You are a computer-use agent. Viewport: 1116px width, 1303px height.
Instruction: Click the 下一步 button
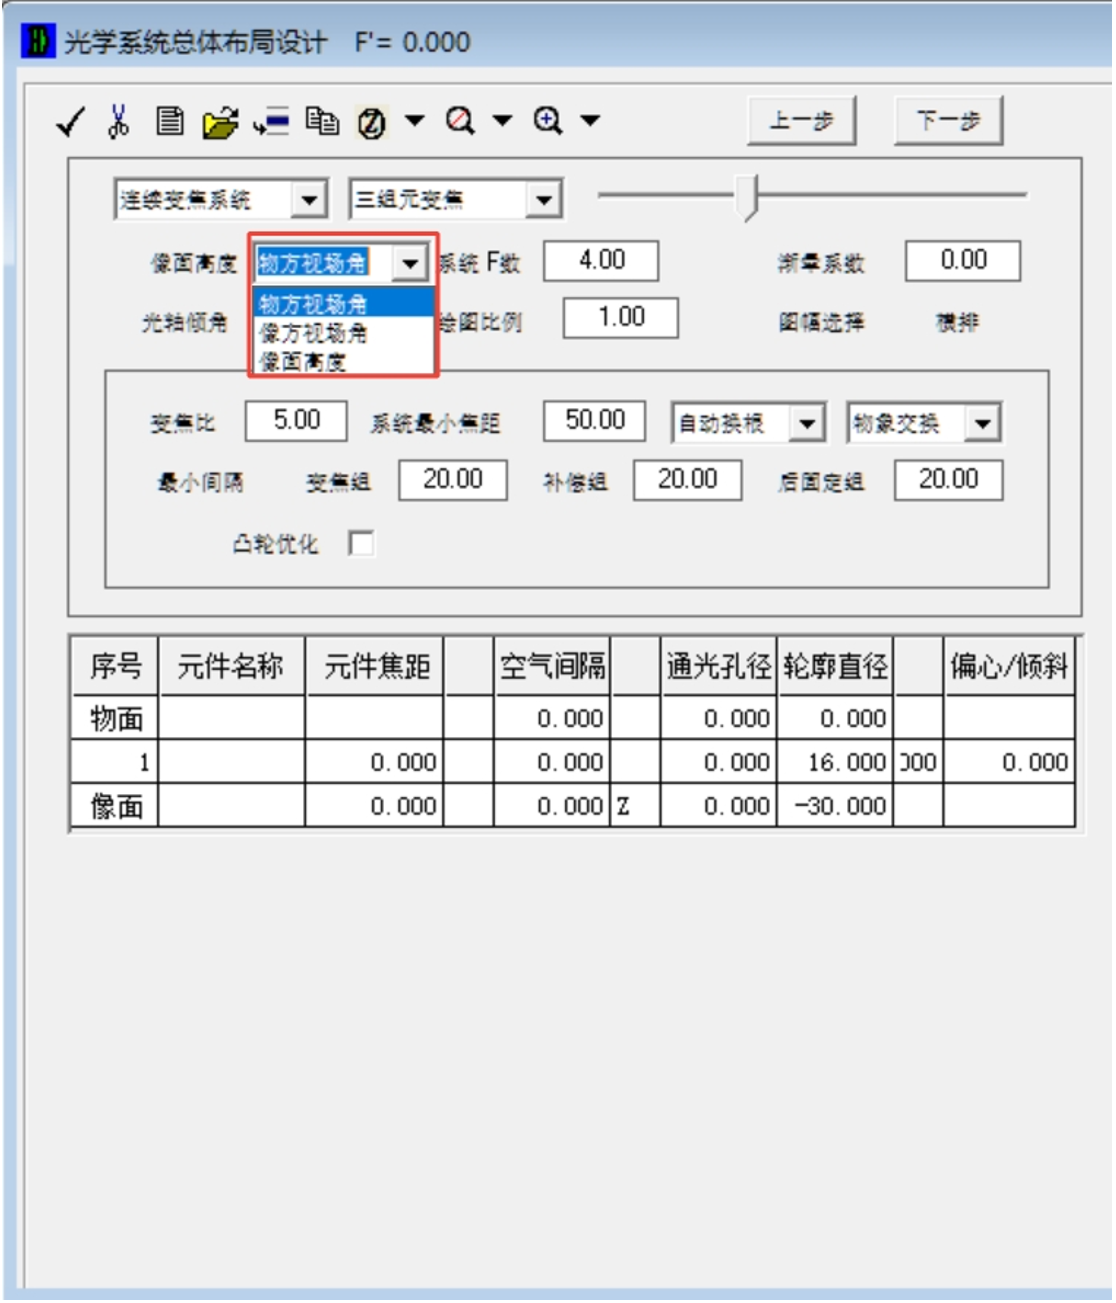[948, 121]
